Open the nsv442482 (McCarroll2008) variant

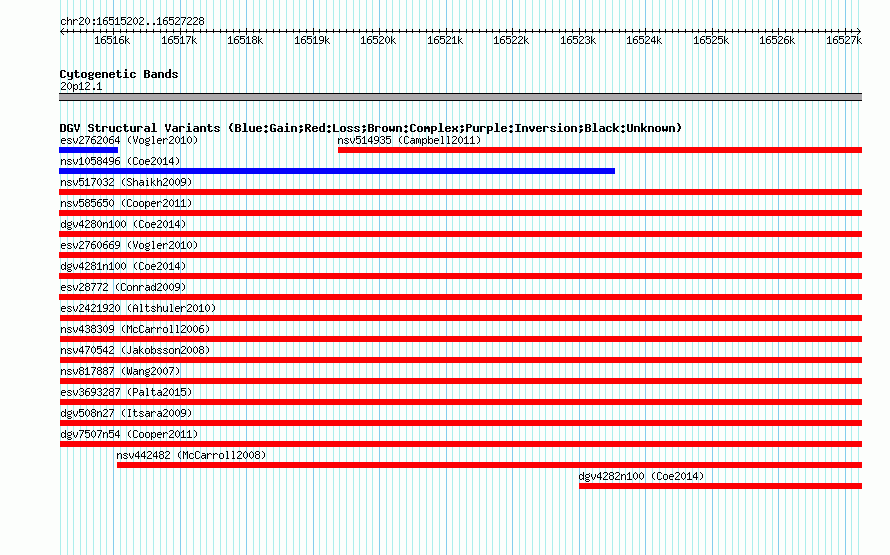coord(191,455)
